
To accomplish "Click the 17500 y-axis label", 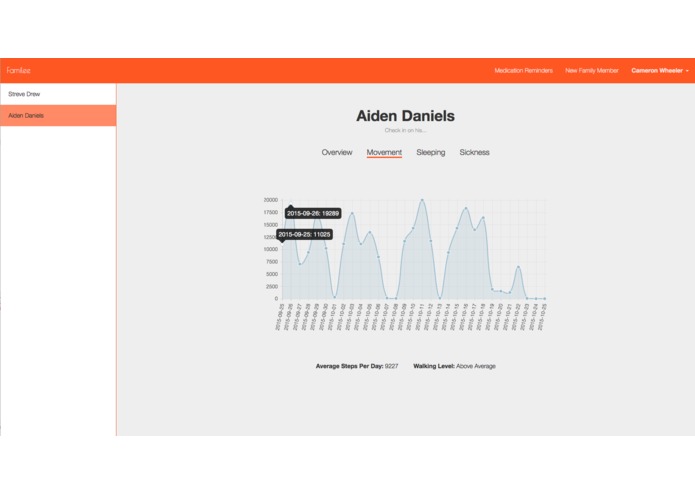I will (x=271, y=213).
